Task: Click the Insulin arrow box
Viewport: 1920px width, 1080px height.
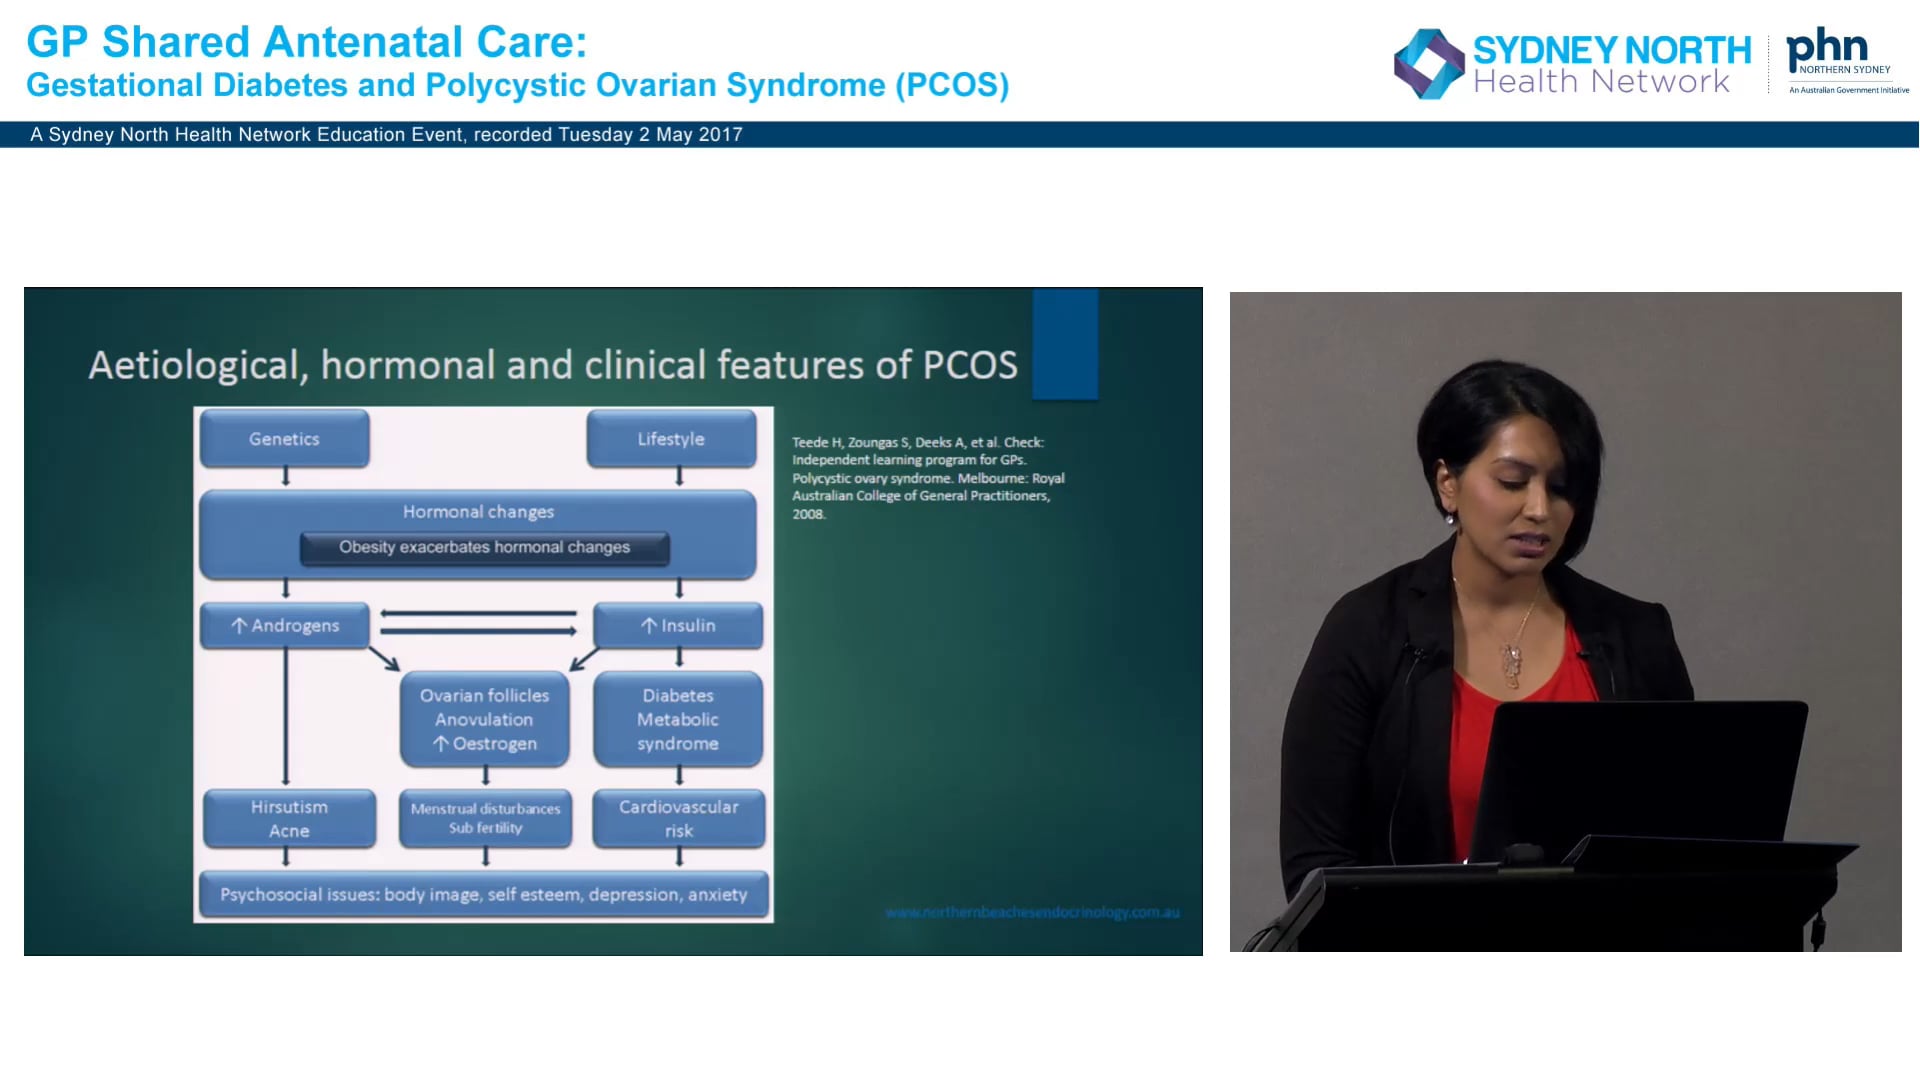Action: coord(678,626)
